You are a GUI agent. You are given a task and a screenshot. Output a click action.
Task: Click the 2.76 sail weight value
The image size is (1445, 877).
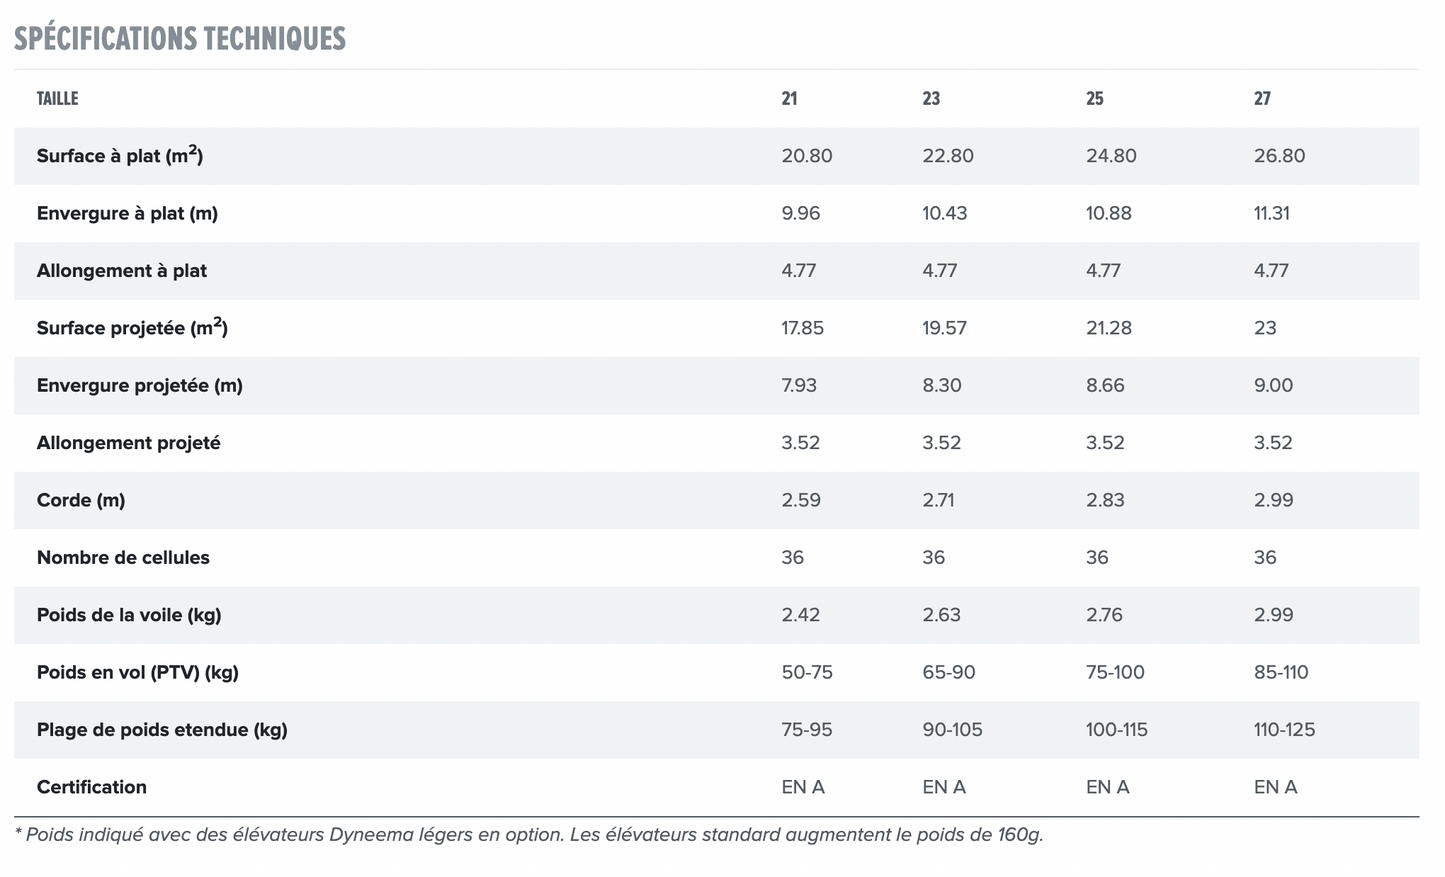(1104, 615)
